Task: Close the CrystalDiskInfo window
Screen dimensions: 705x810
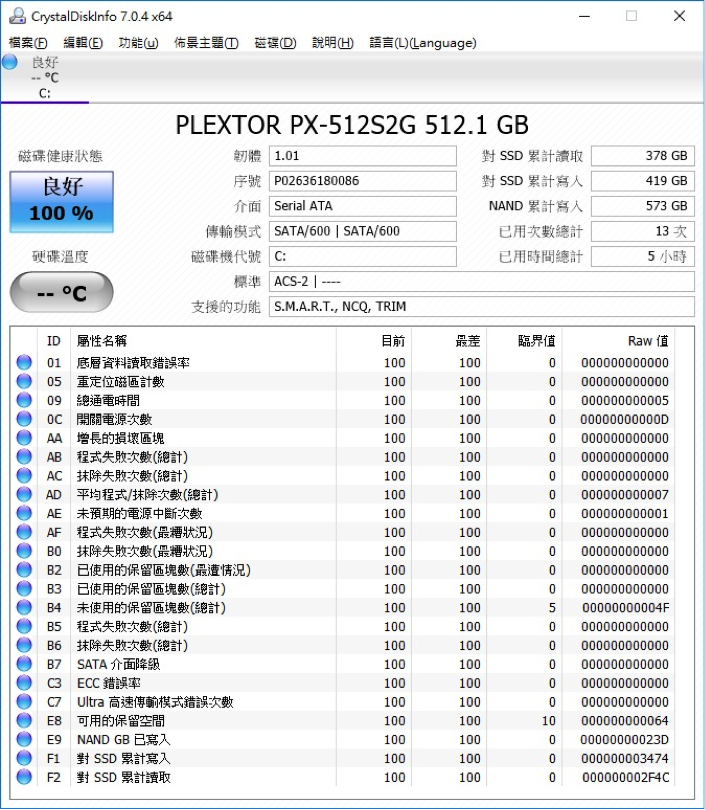Action: pyautogui.click(x=680, y=16)
